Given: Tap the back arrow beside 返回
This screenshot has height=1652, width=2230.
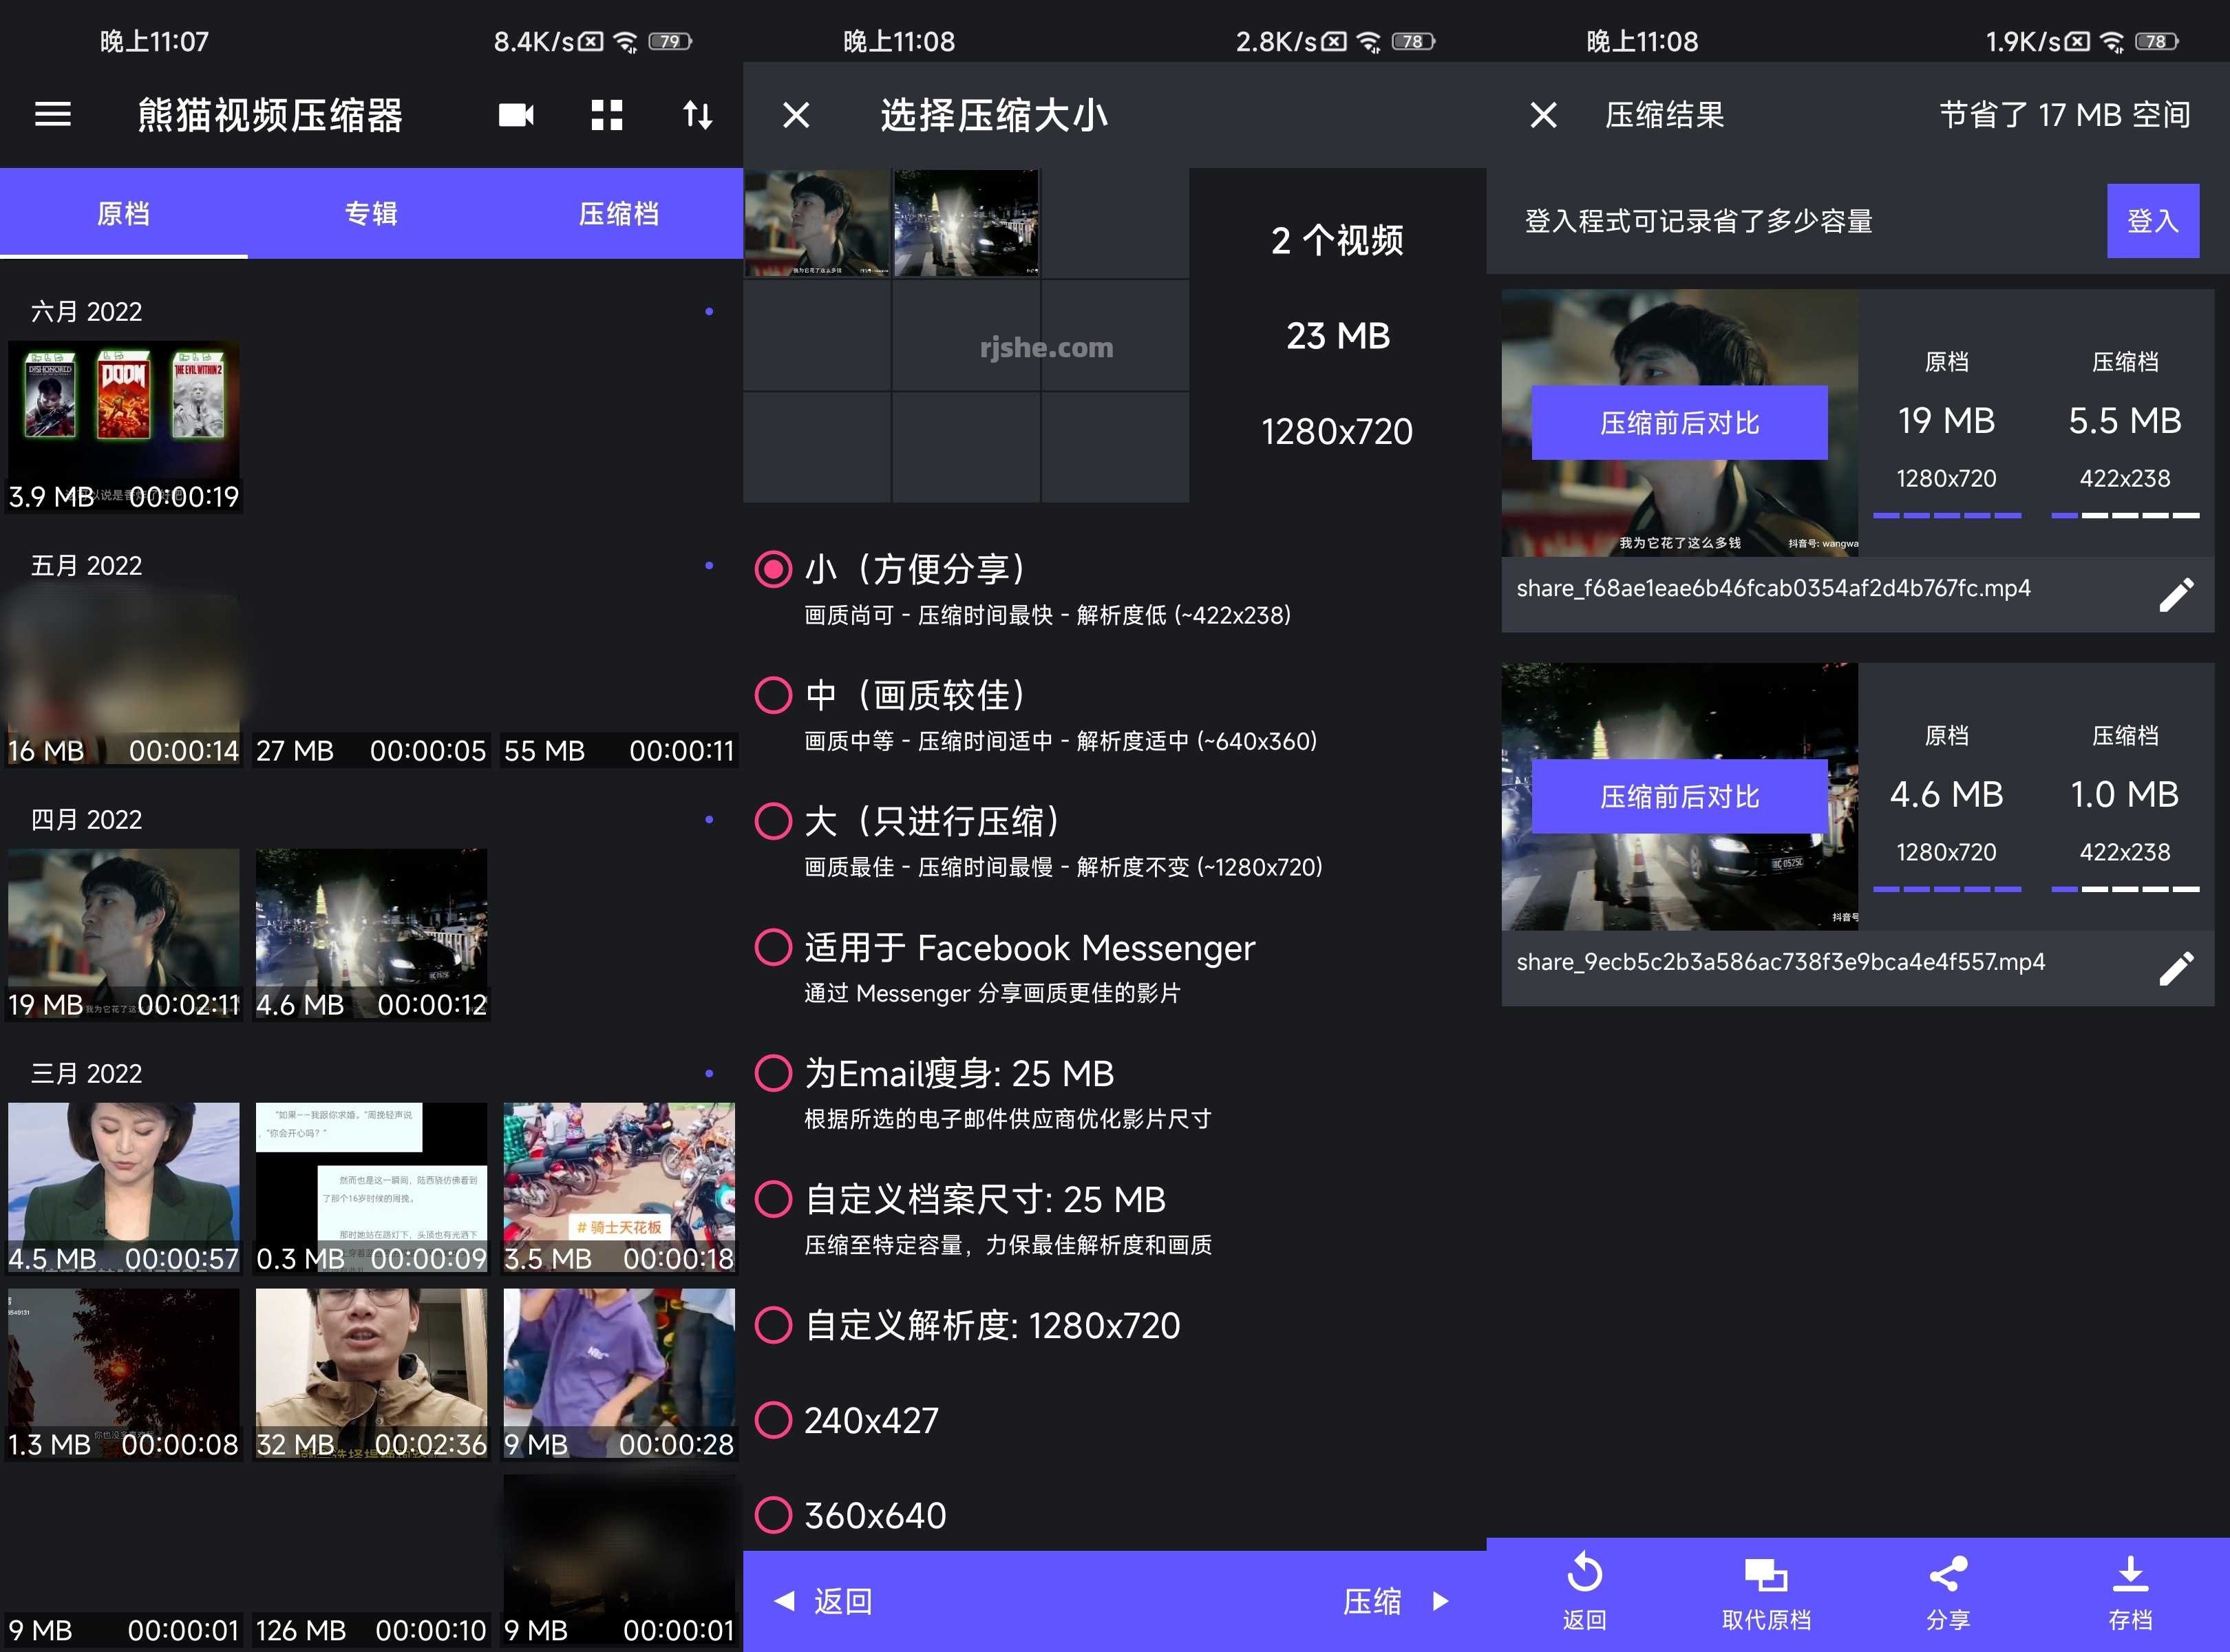Looking at the screenshot, I should click(x=787, y=1600).
